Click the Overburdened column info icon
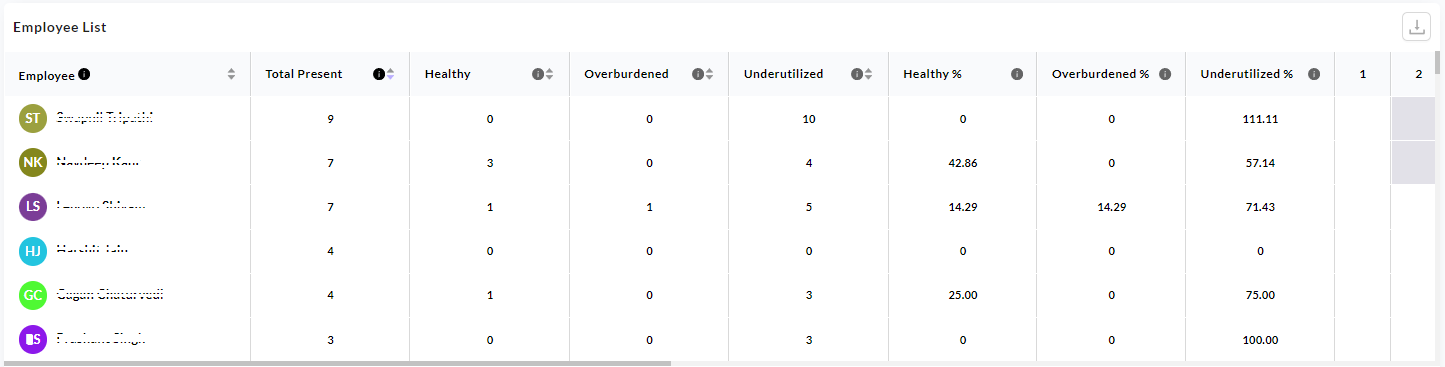This screenshot has height=367, width=1445. pos(698,74)
